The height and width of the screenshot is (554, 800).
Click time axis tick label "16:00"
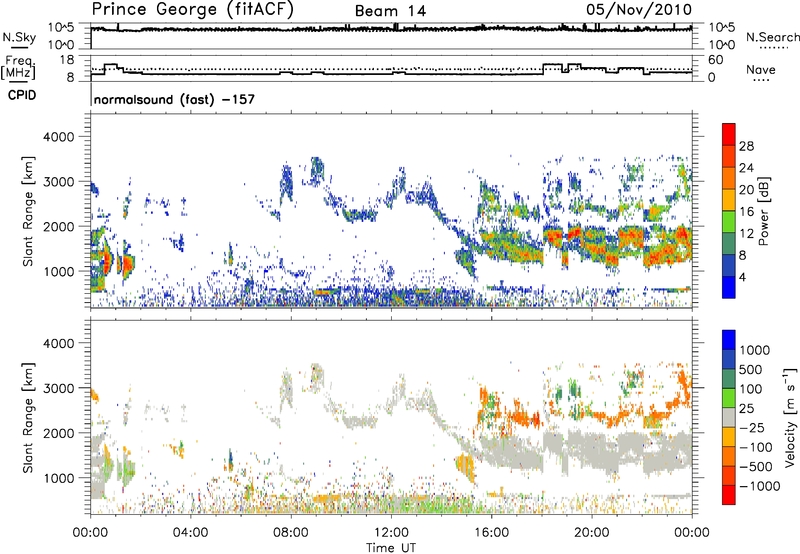(491, 533)
